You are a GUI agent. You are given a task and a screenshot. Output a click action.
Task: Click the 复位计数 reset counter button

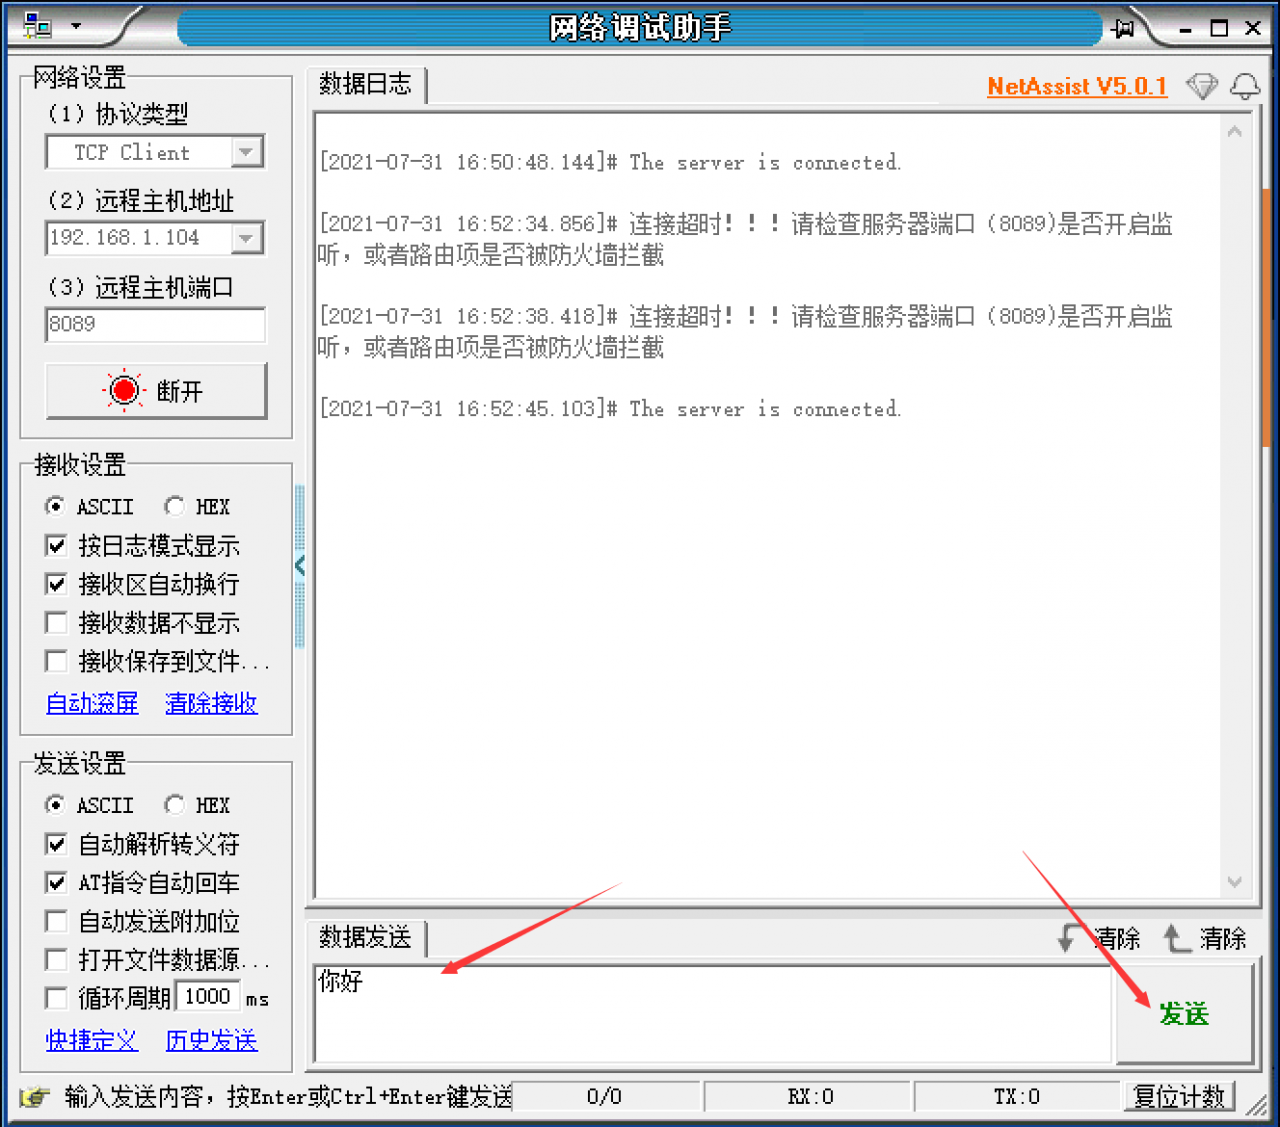coord(1179,1097)
